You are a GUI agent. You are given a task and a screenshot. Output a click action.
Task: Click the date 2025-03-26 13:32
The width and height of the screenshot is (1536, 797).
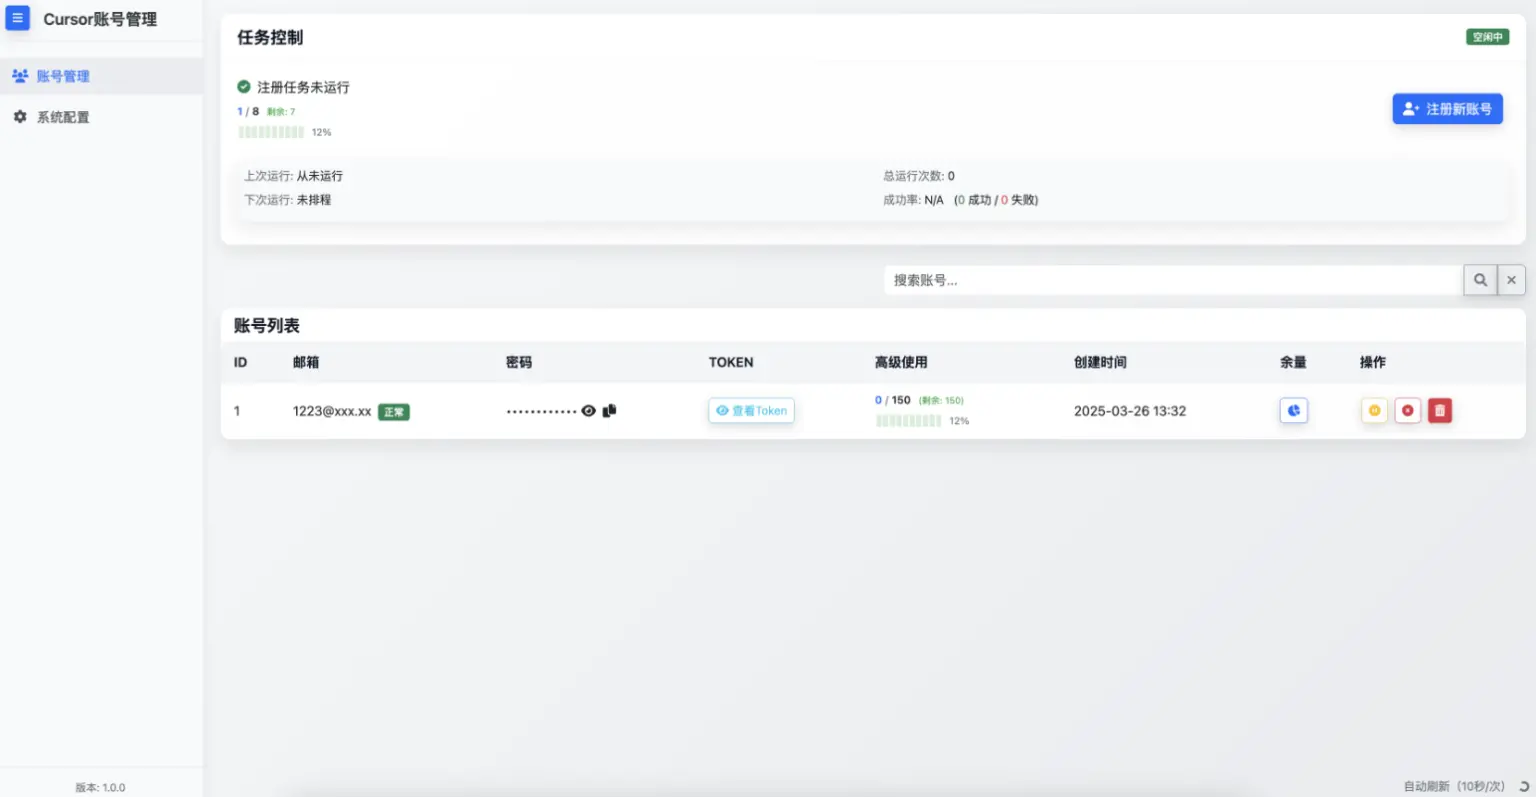1130,411
